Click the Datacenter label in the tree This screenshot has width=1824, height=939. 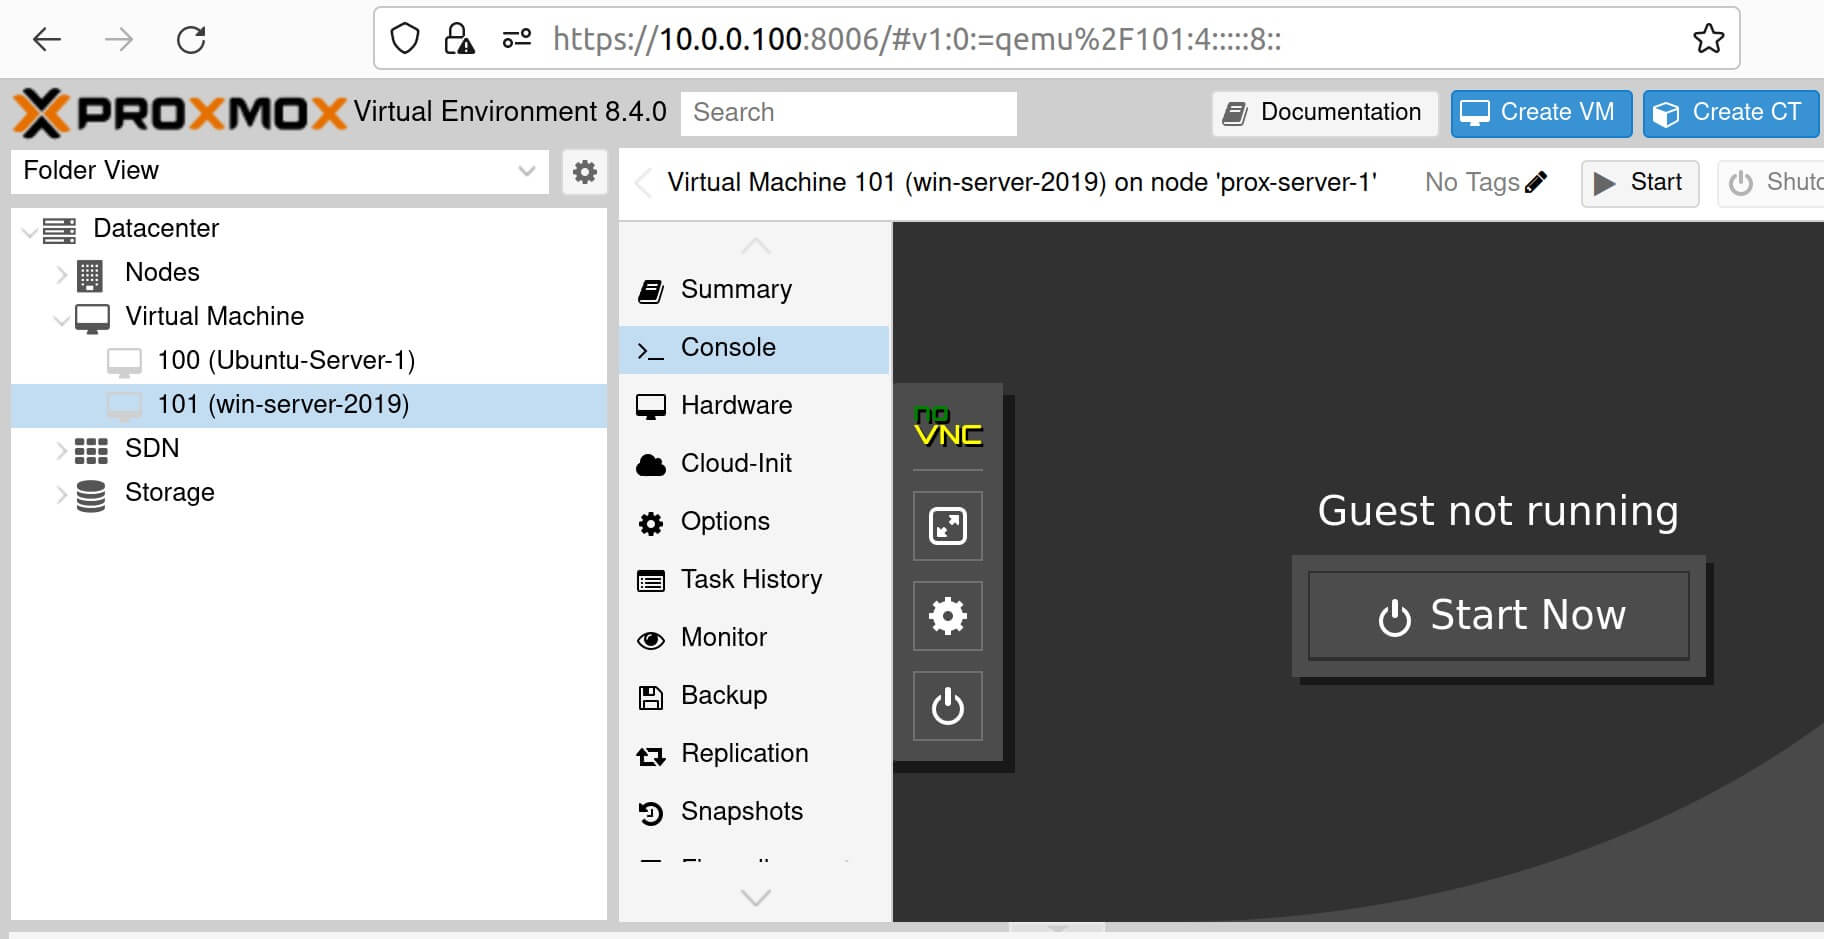[156, 229]
